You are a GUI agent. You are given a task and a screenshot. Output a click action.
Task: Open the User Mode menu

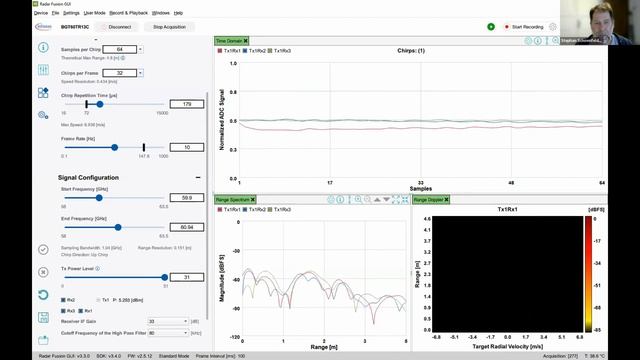(95, 13)
